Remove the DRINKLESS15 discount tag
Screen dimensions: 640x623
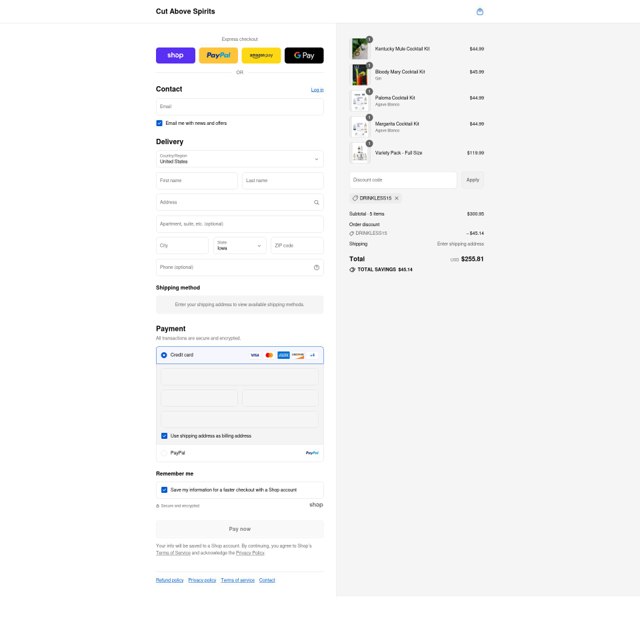pos(396,198)
